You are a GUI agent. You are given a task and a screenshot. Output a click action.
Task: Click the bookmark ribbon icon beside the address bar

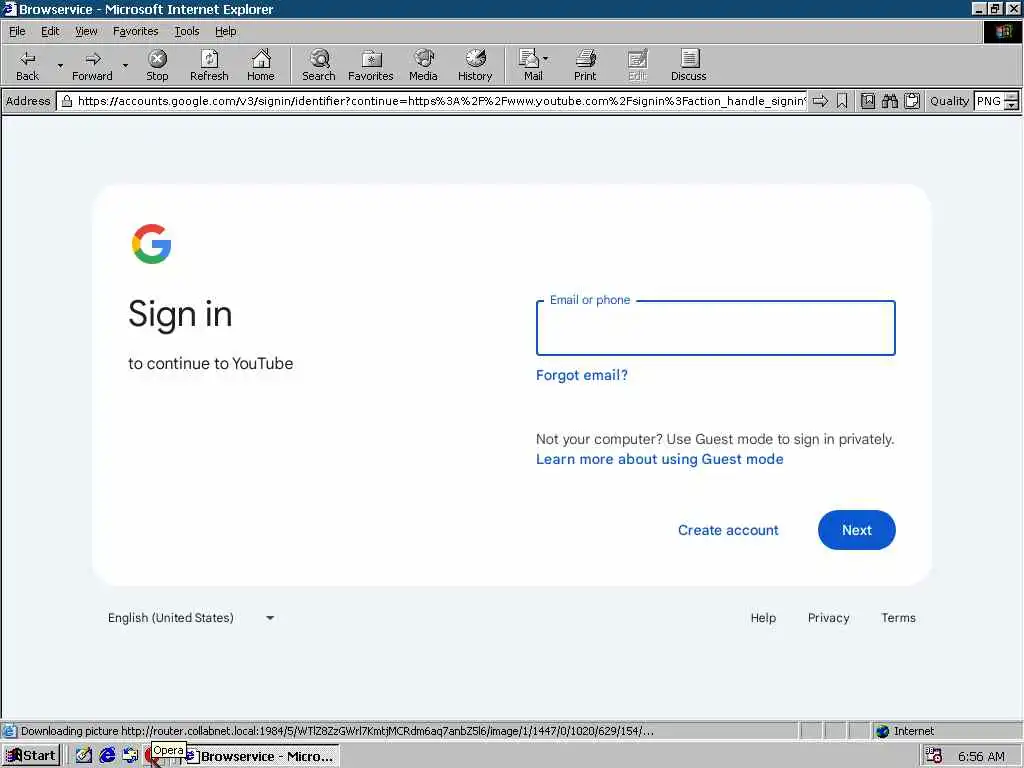(842, 101)
